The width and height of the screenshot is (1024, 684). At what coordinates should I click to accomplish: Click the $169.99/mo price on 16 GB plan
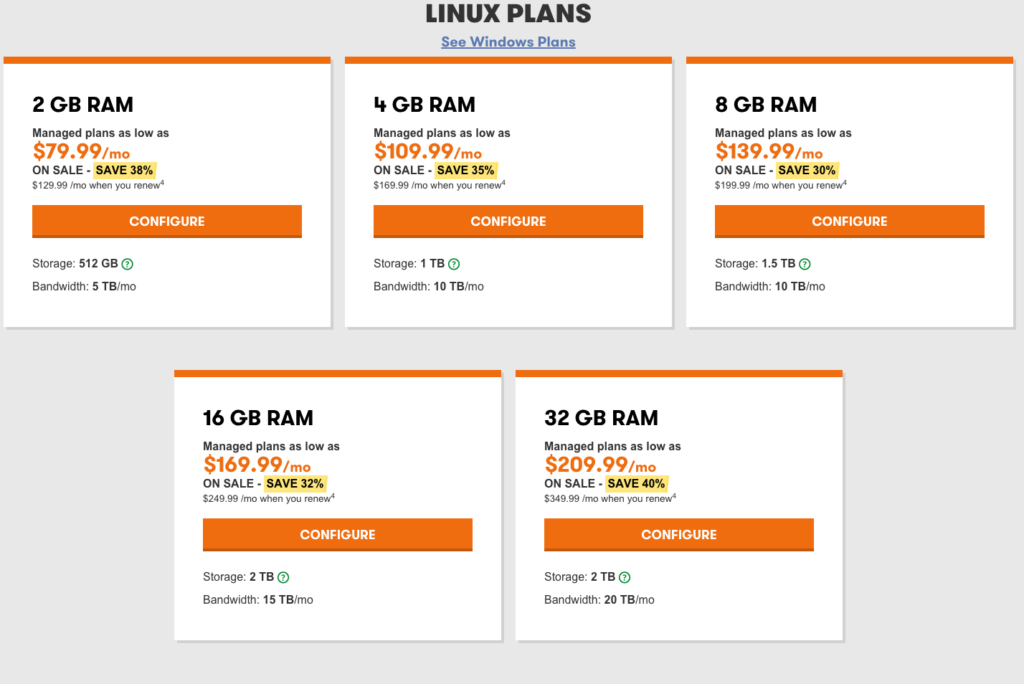point(257,465)
